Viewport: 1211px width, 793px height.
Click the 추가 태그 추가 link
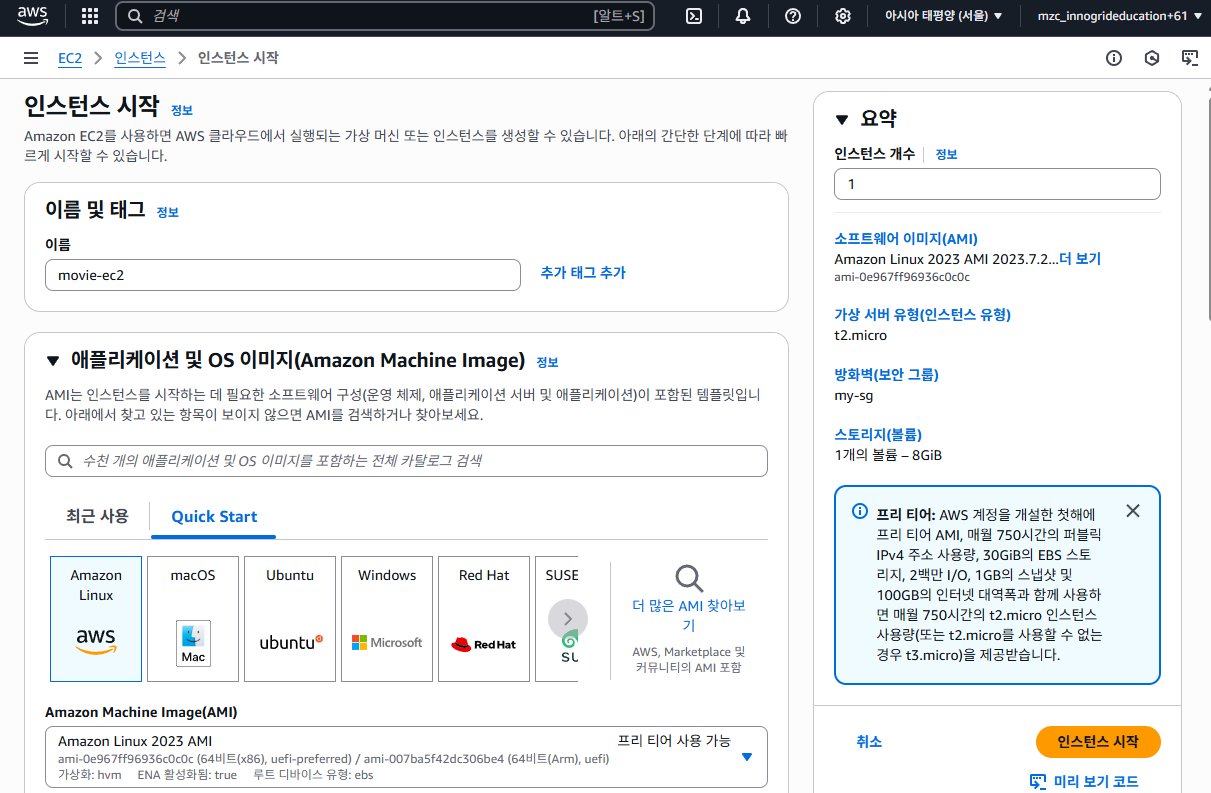click(583, 272)
